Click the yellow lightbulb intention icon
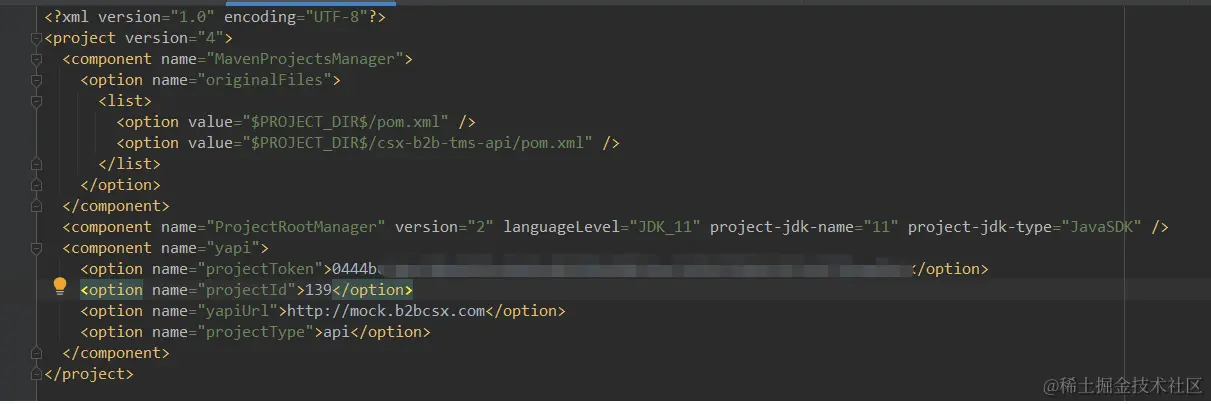This screenshot has width=1211, height=404. pos(60,287)
